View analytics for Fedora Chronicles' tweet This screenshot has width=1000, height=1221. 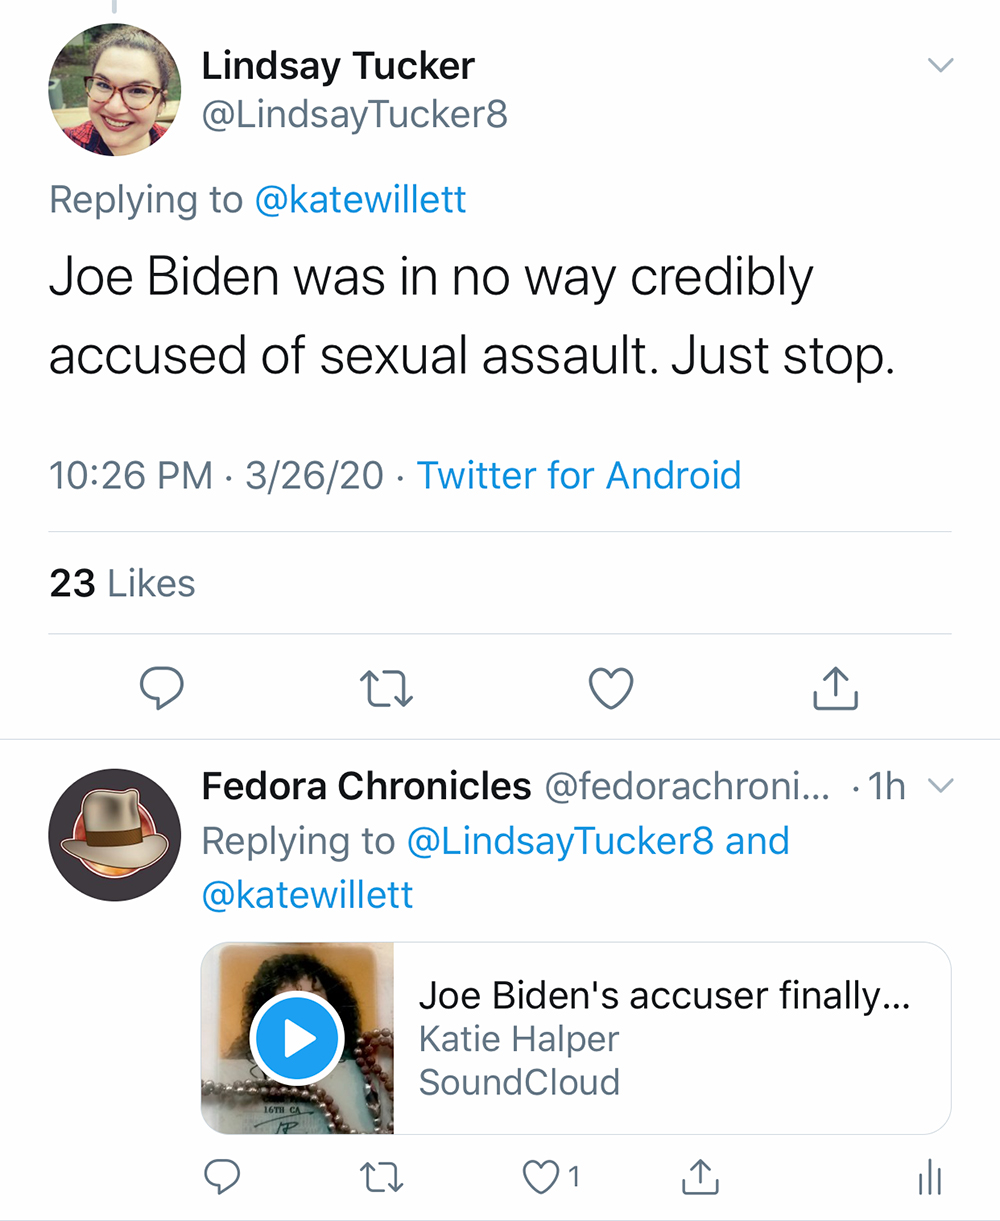[929, 1177]
